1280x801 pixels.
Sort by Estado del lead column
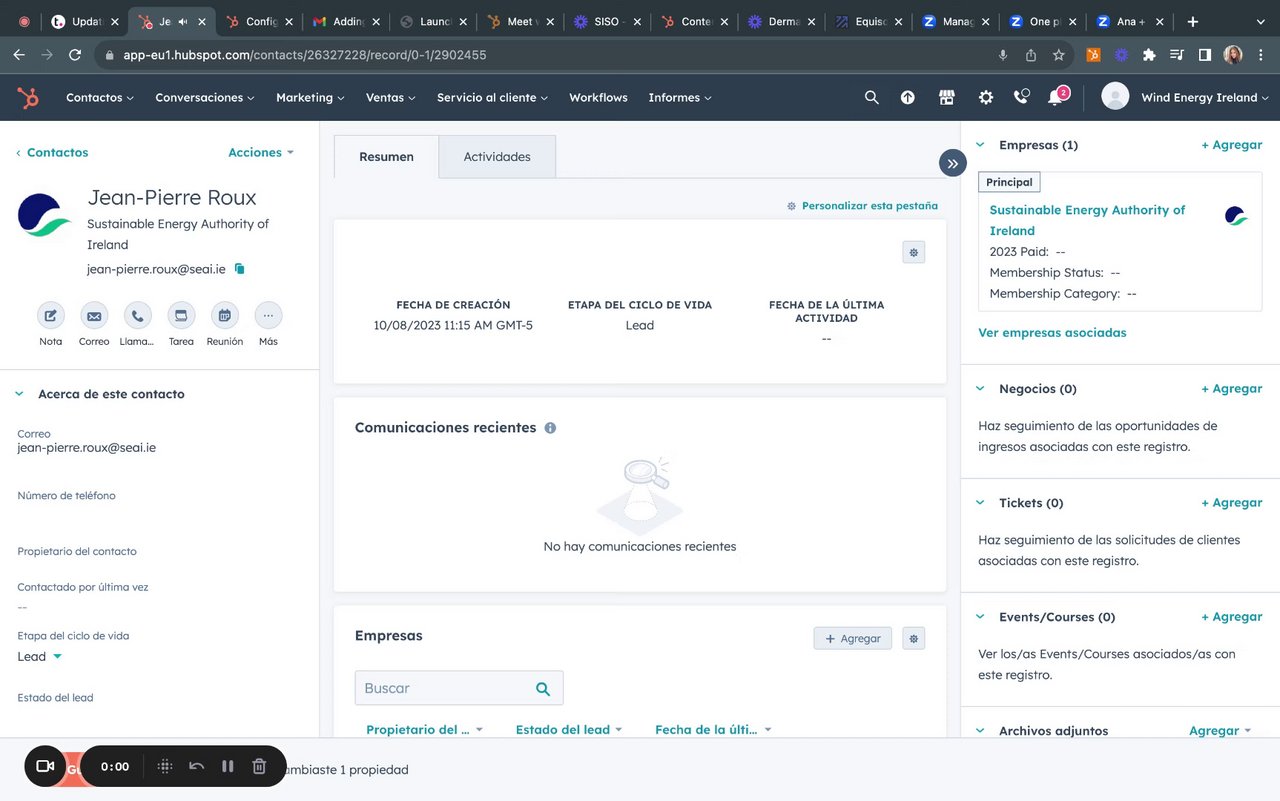click(x=569, y=730)
